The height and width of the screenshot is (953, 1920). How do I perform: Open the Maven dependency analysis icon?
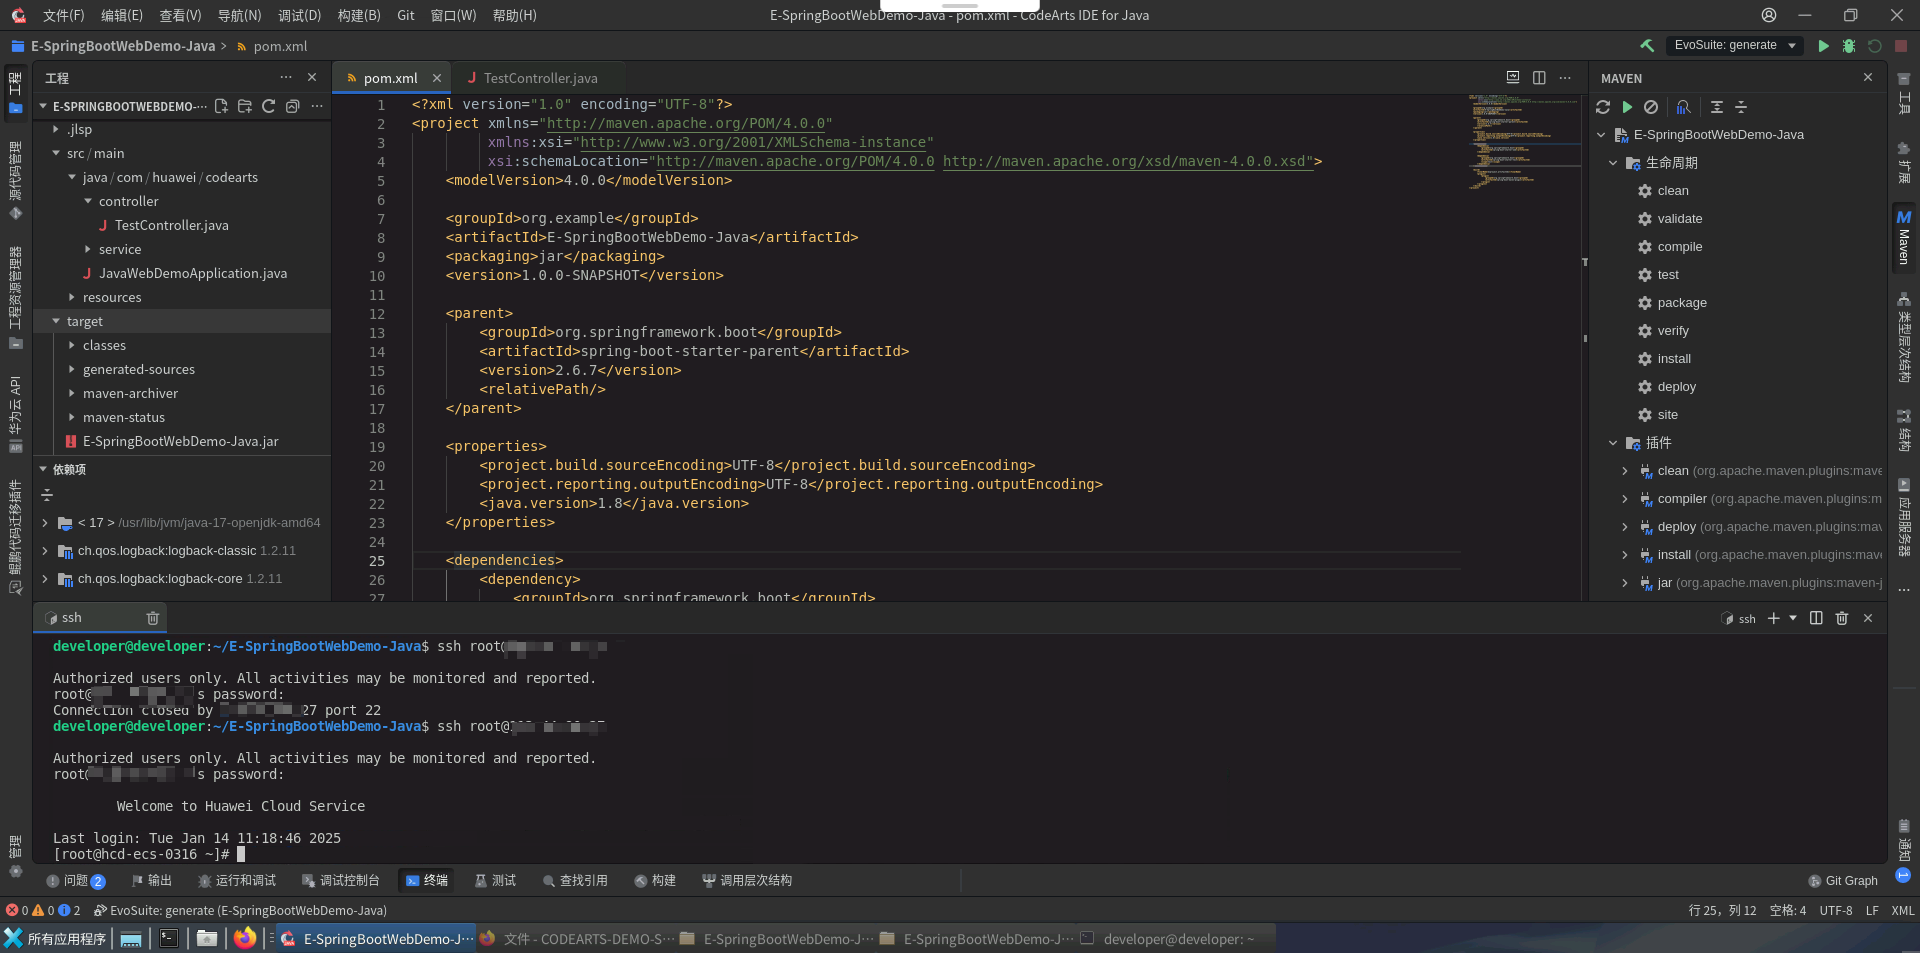pyautogui.click(x=1684, y=107)
